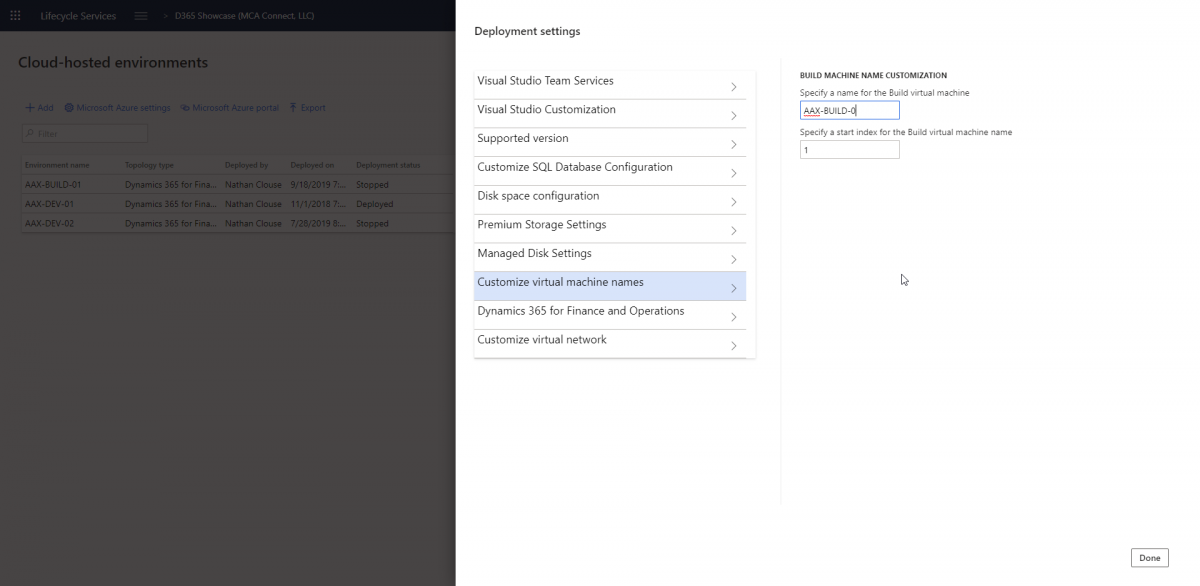
Task: Select Managed Disk Settings item
Action: coord(610,258)
